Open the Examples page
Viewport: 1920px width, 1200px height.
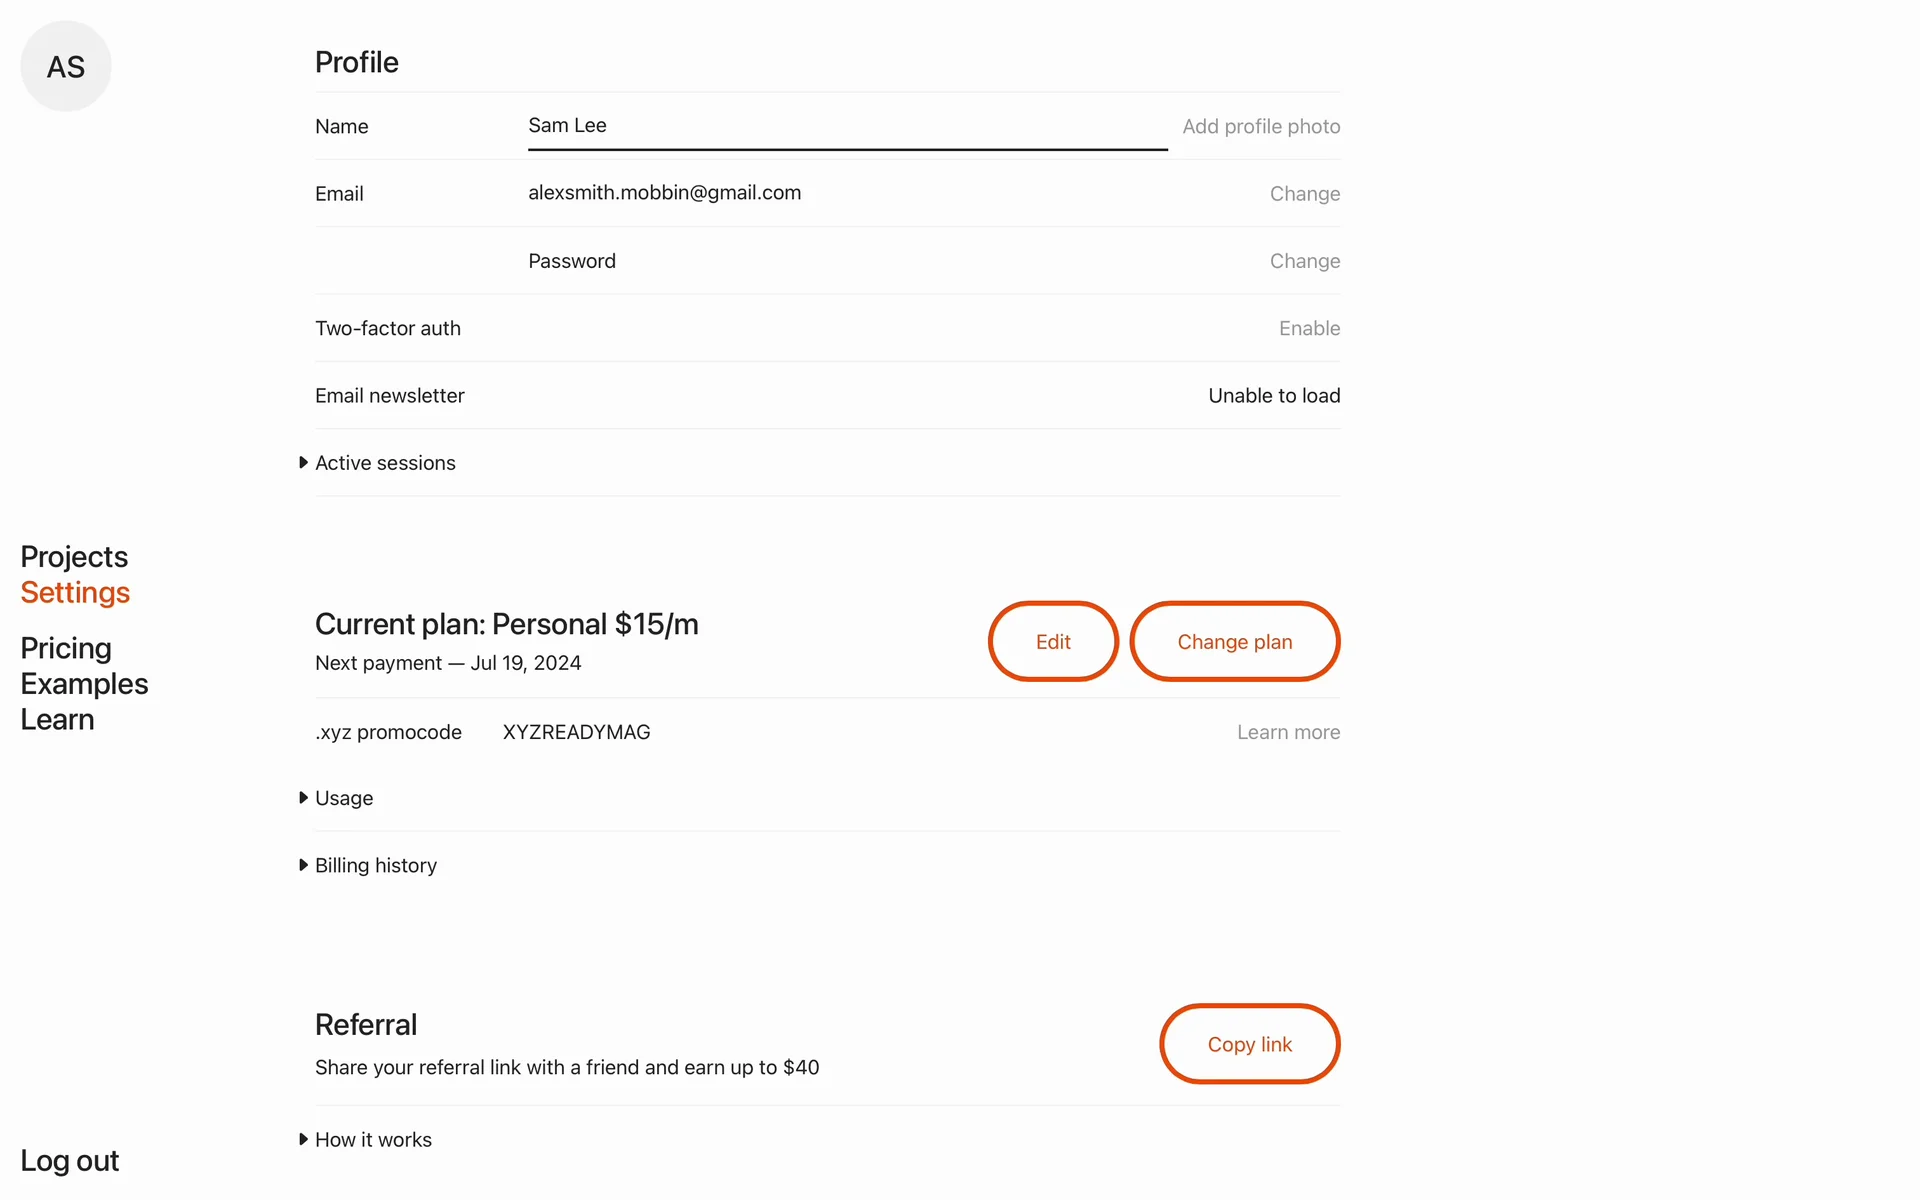click(84, 684)
